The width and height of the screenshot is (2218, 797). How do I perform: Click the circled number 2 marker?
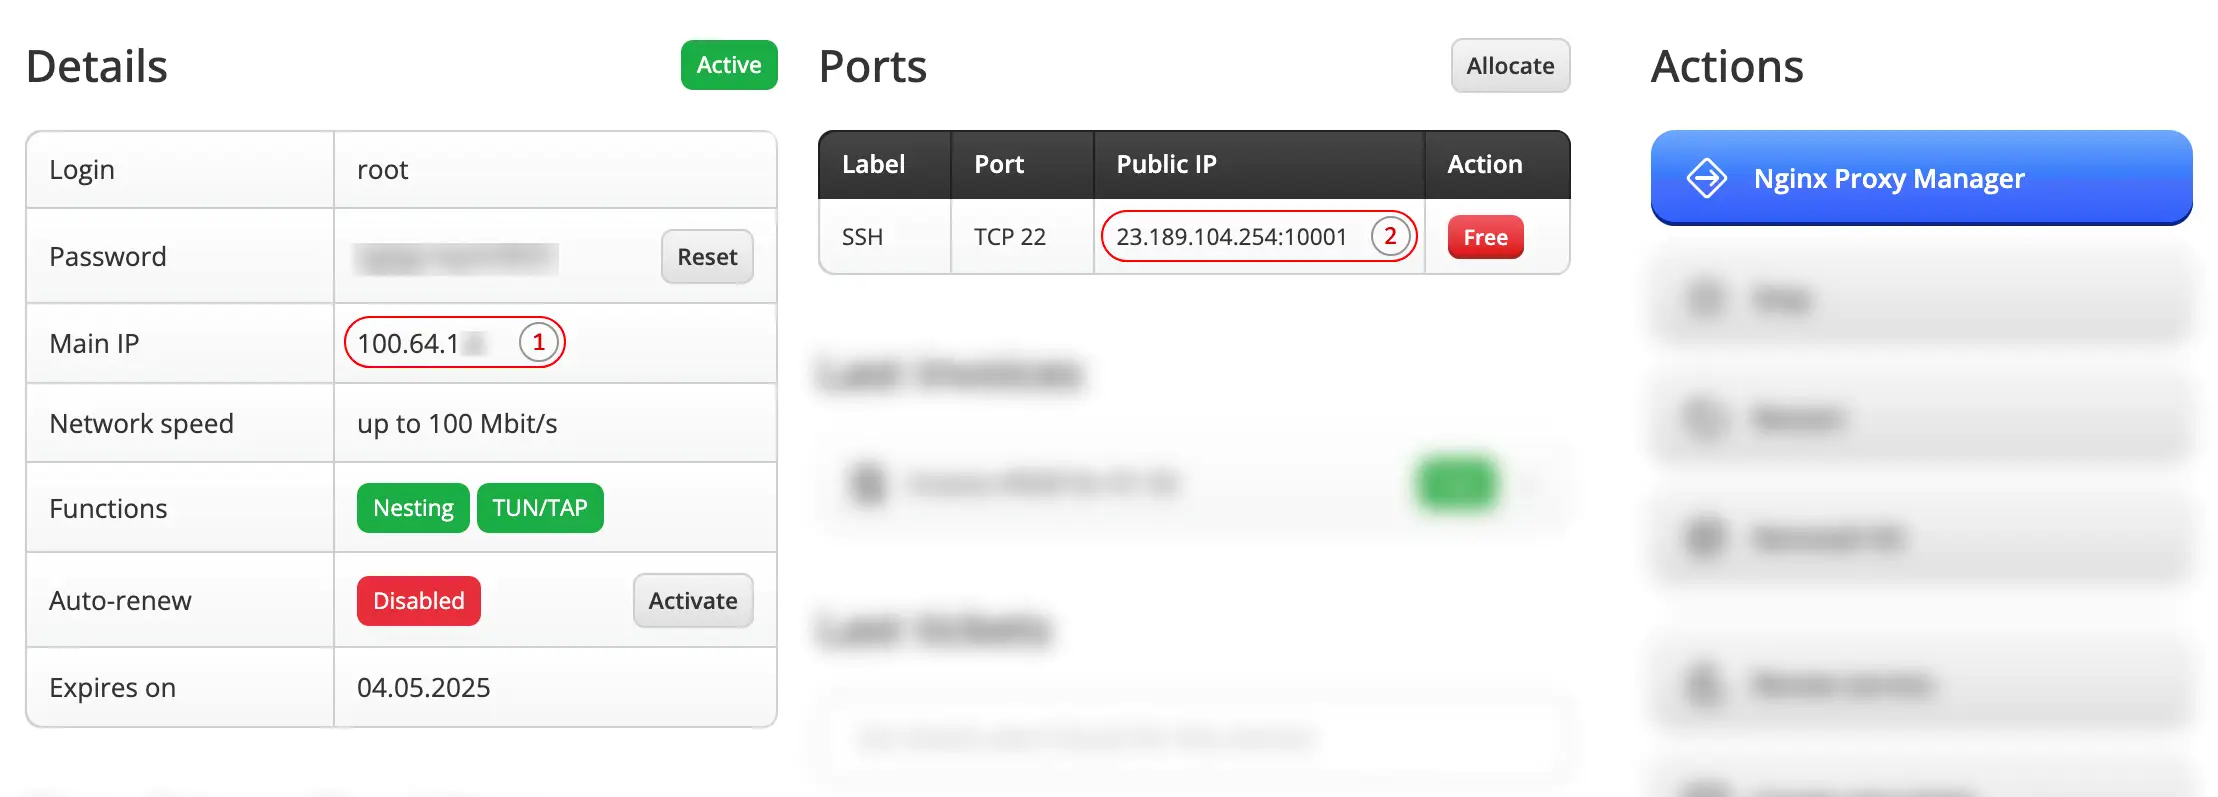point(1389,237)
